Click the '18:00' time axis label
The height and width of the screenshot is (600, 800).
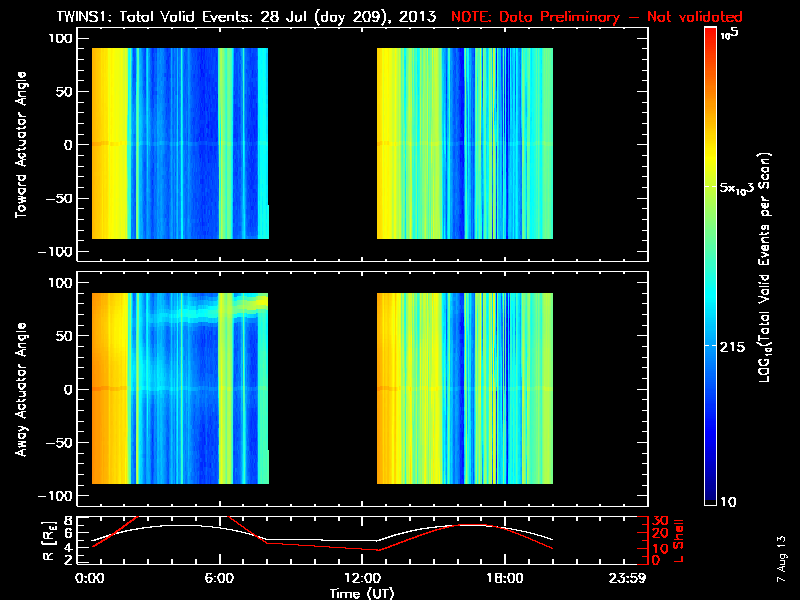click(505, 579)
